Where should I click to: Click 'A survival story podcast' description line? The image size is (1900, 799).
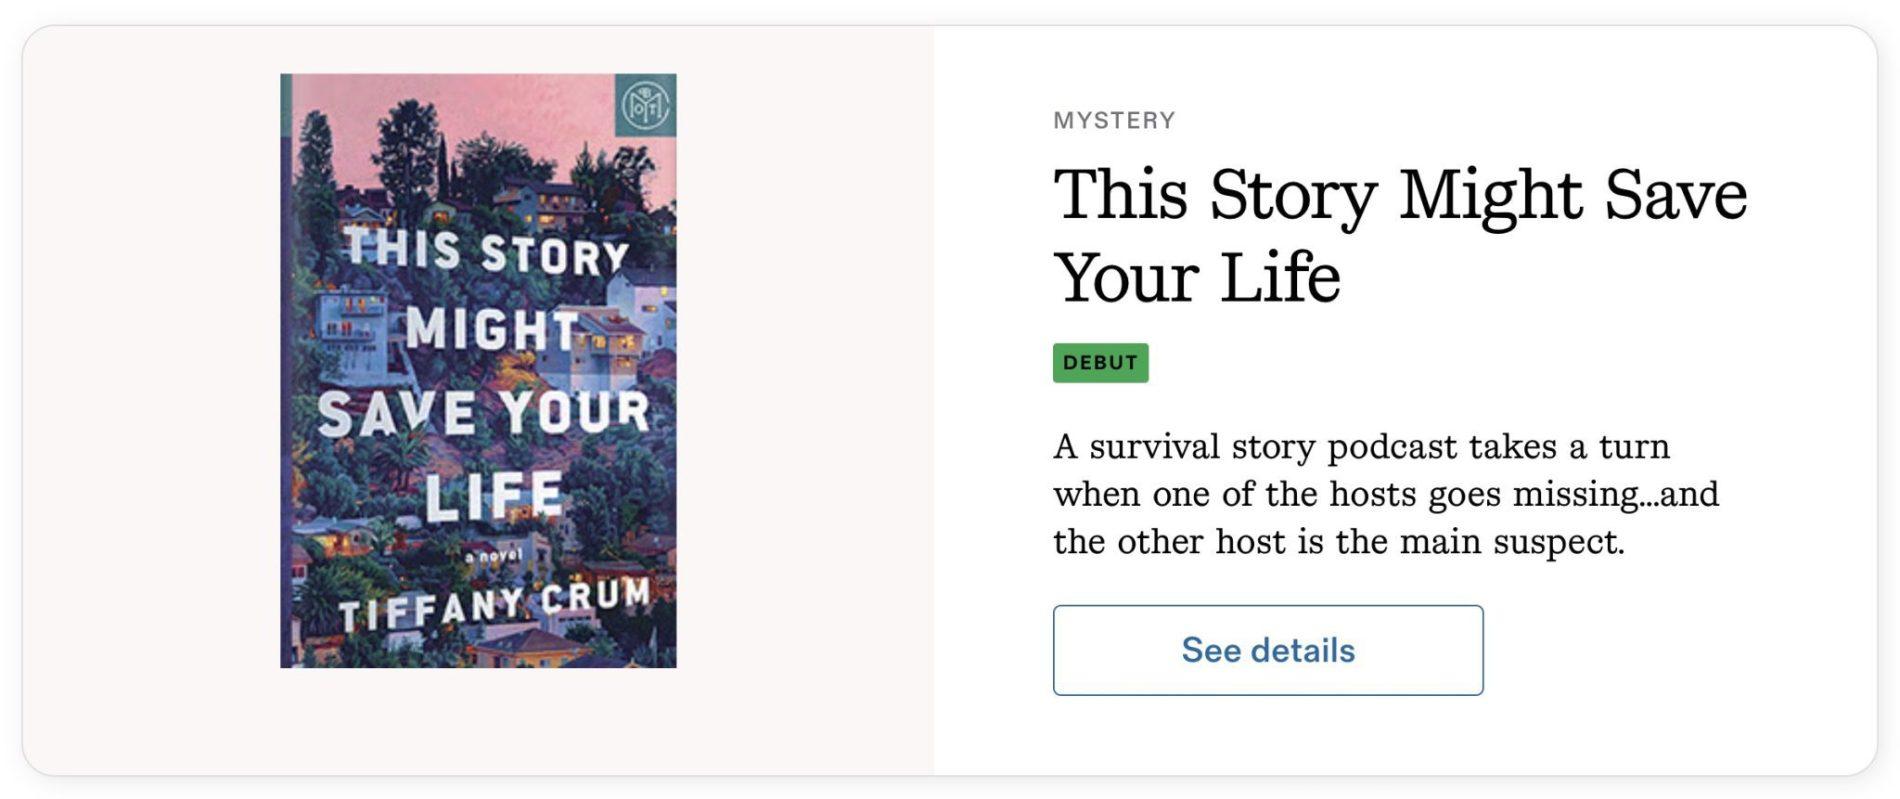click(1360, 446)
